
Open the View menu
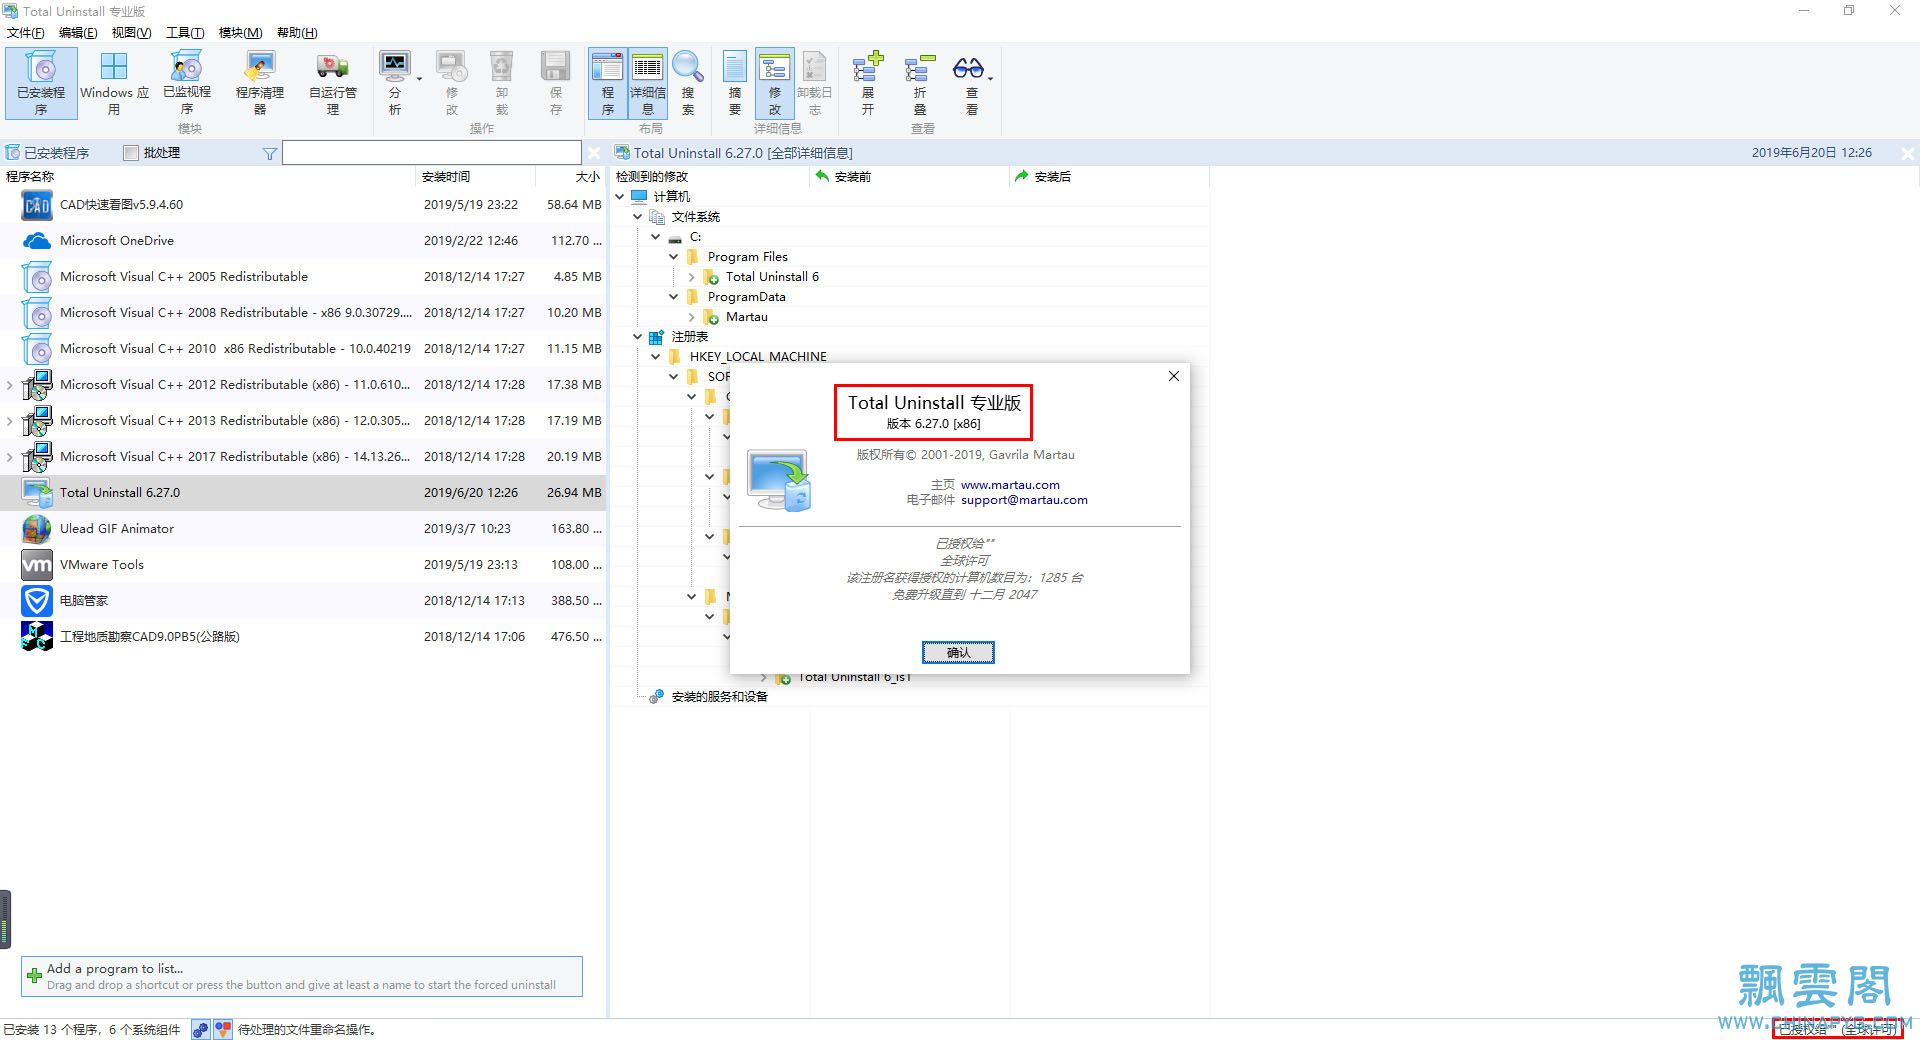[x=131, y=33]
